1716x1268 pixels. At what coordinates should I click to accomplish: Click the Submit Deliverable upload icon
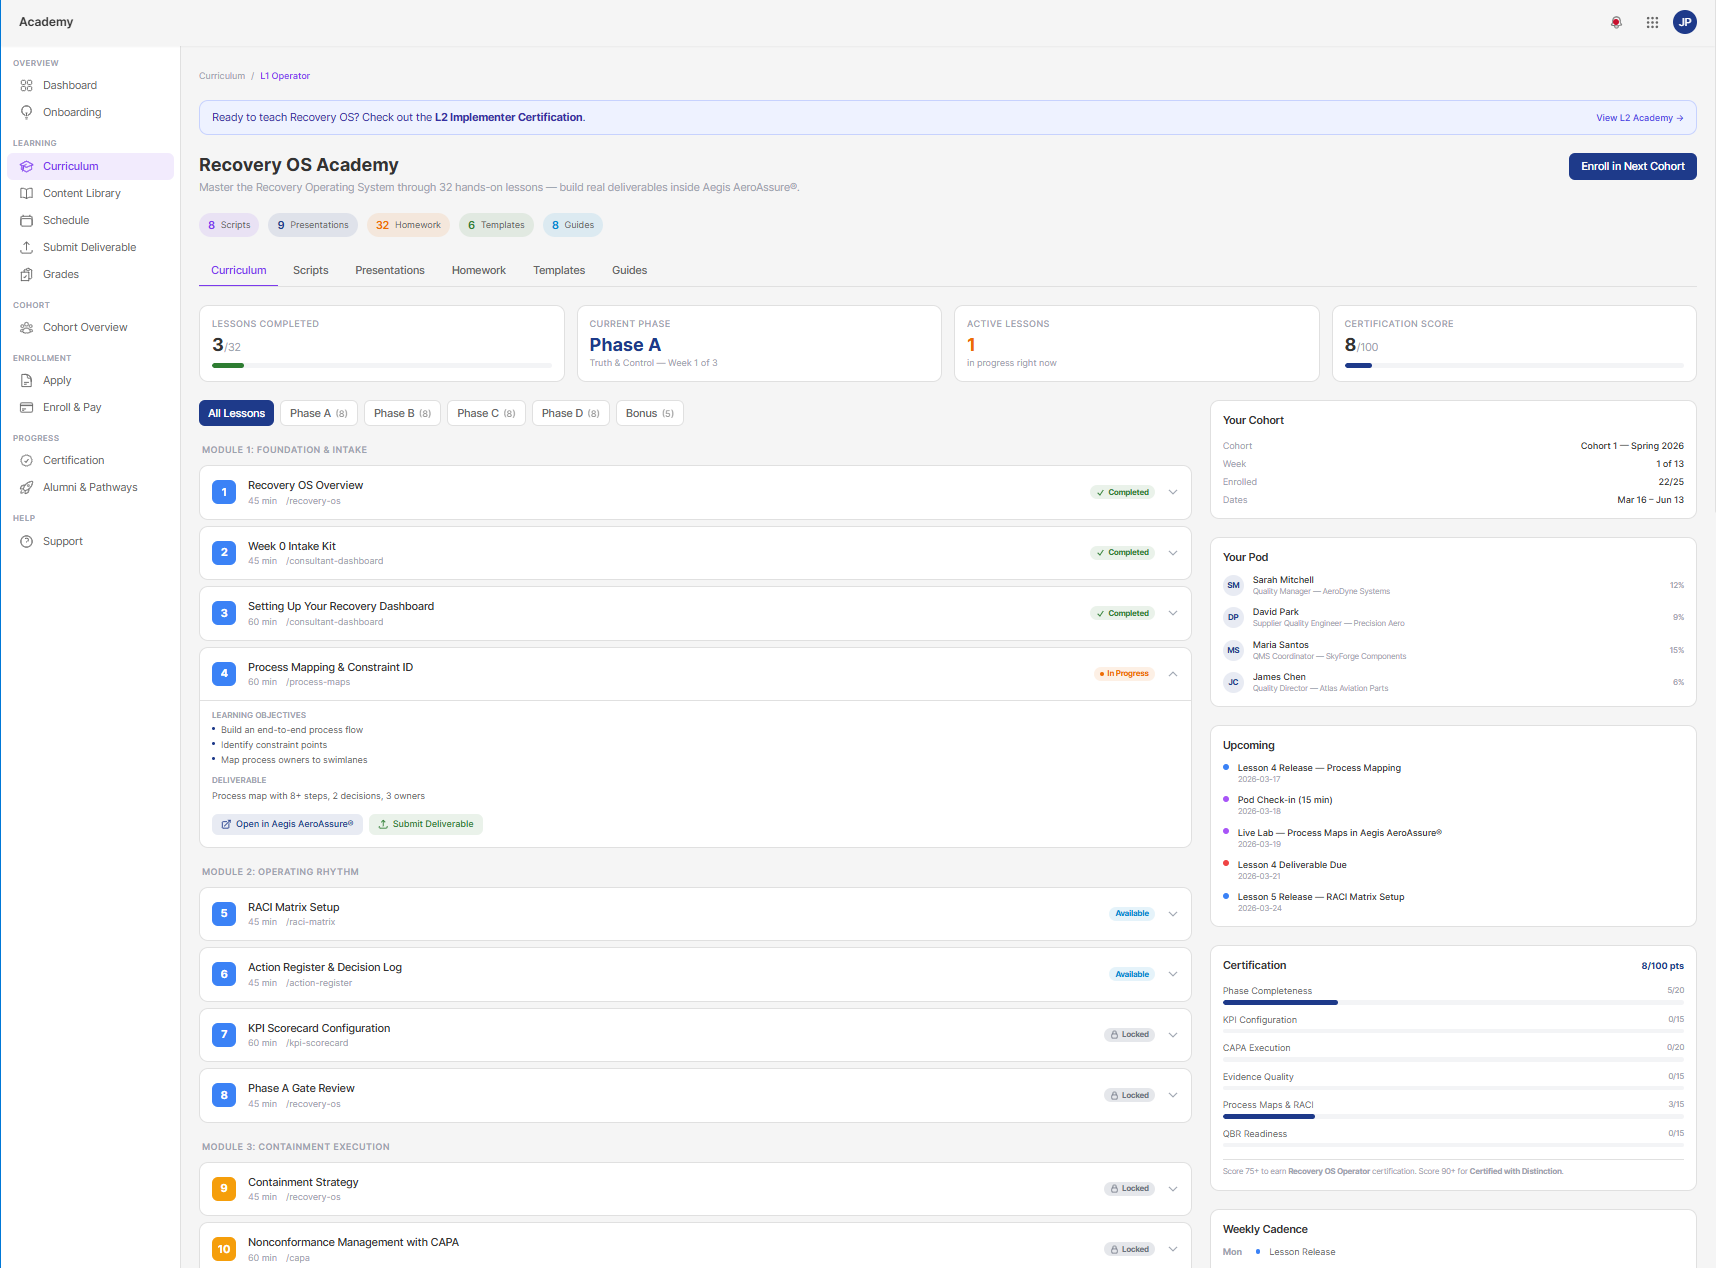(27, 248)
